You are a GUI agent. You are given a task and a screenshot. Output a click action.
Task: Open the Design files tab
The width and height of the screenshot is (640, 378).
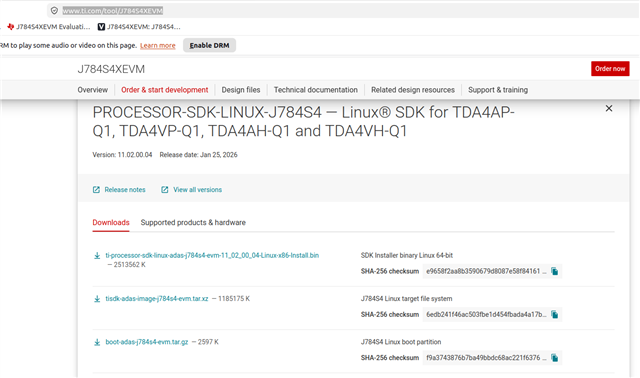pos(241,90)
